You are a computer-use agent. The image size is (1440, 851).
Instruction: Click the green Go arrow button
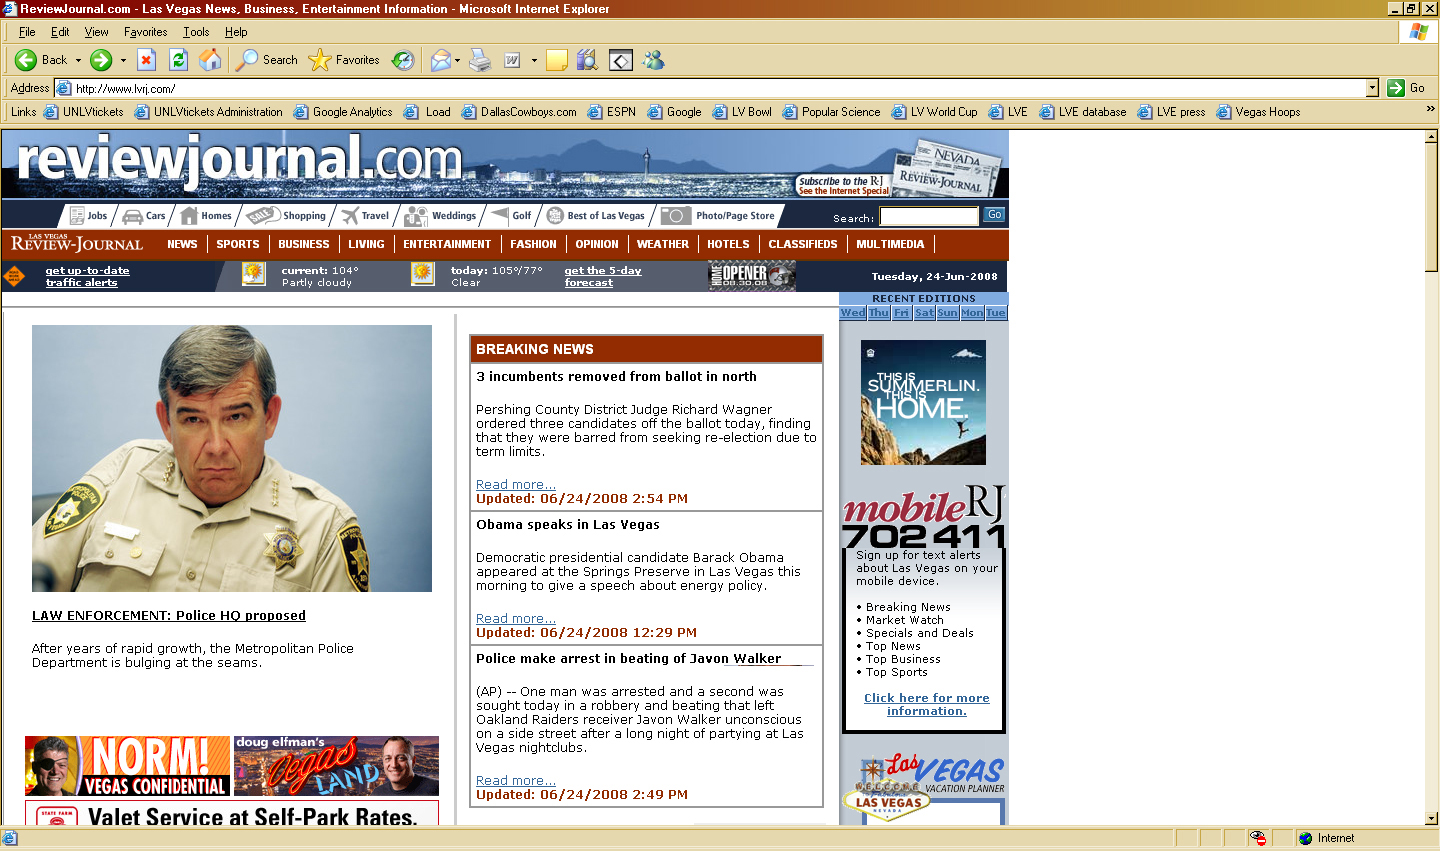point(1396,88)
